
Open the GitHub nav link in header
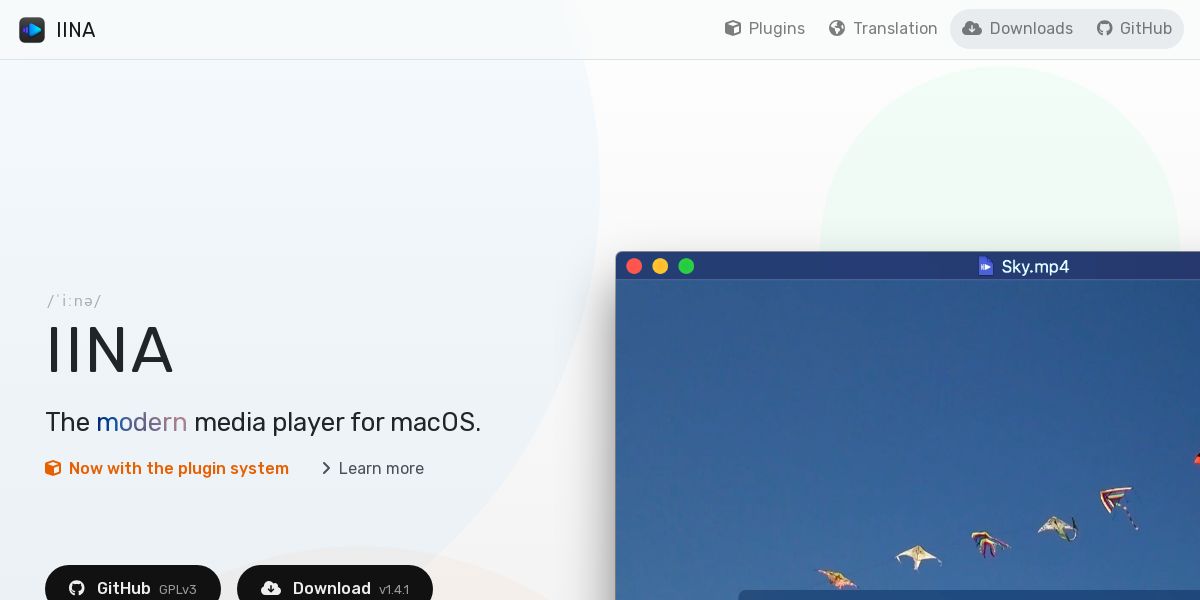click(1134, 28)
